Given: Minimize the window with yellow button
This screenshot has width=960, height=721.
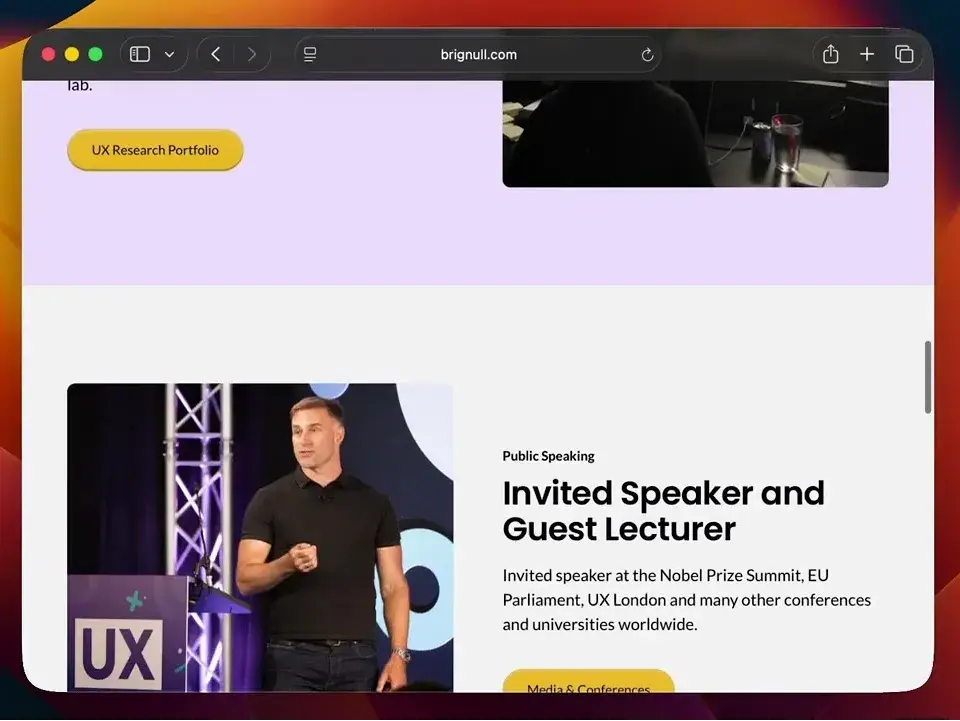Looking at the screenshot, I should pyautogui.click(x=72, y=54).
